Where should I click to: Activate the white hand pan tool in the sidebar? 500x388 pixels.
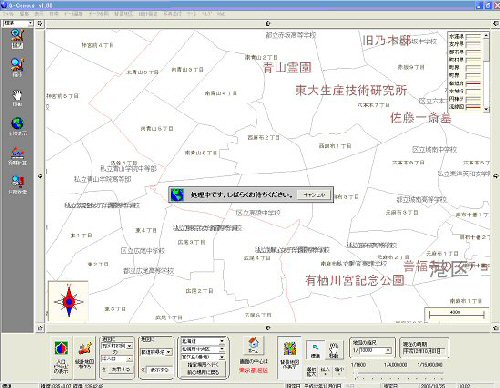pos(17,98)
